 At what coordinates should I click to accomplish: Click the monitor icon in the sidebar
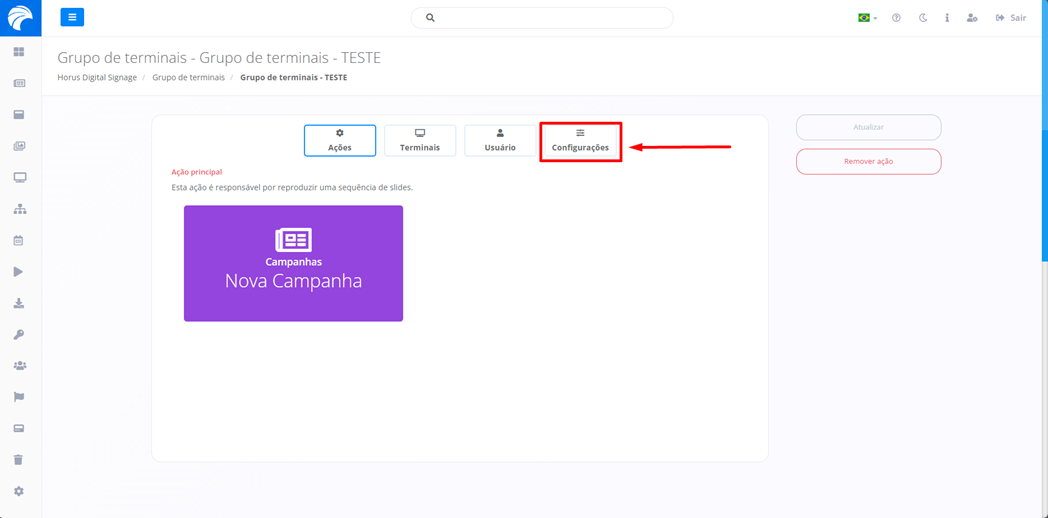point(19,178)
